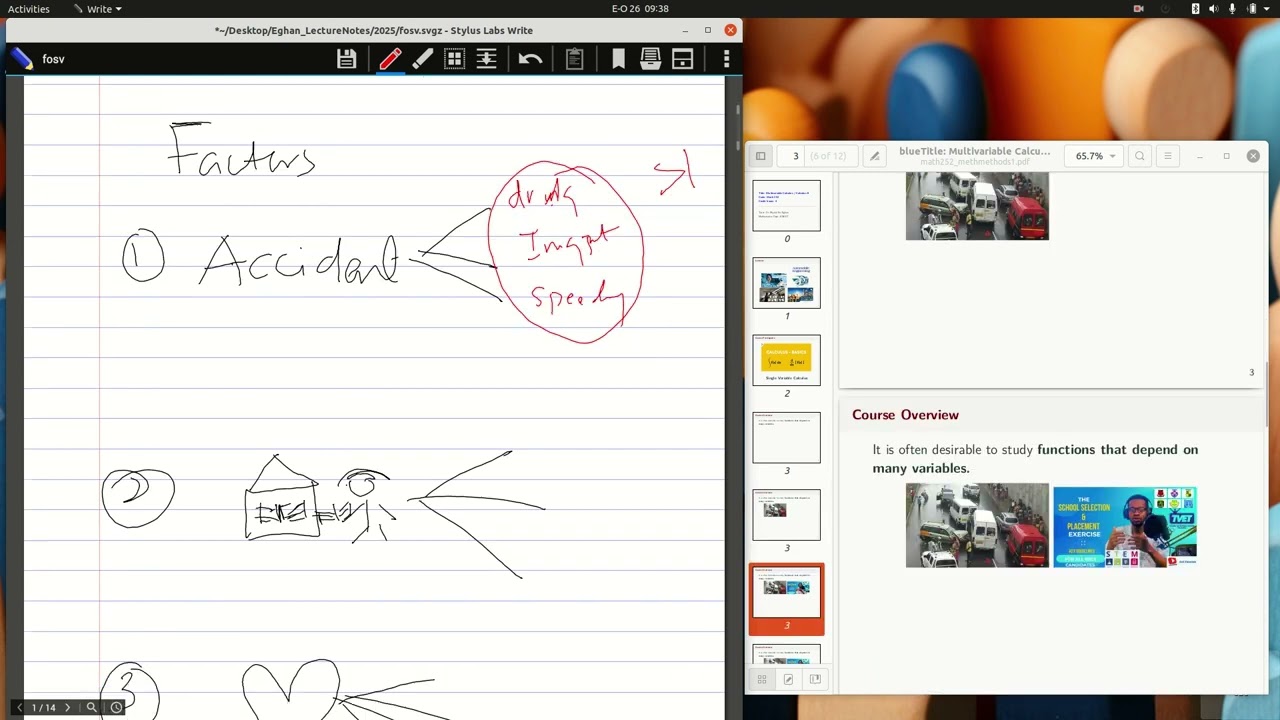This screenshot has width=1280, height=720.
Task: Click the math252_methmethods1.pdf title text
Action: tap(974, 161)
